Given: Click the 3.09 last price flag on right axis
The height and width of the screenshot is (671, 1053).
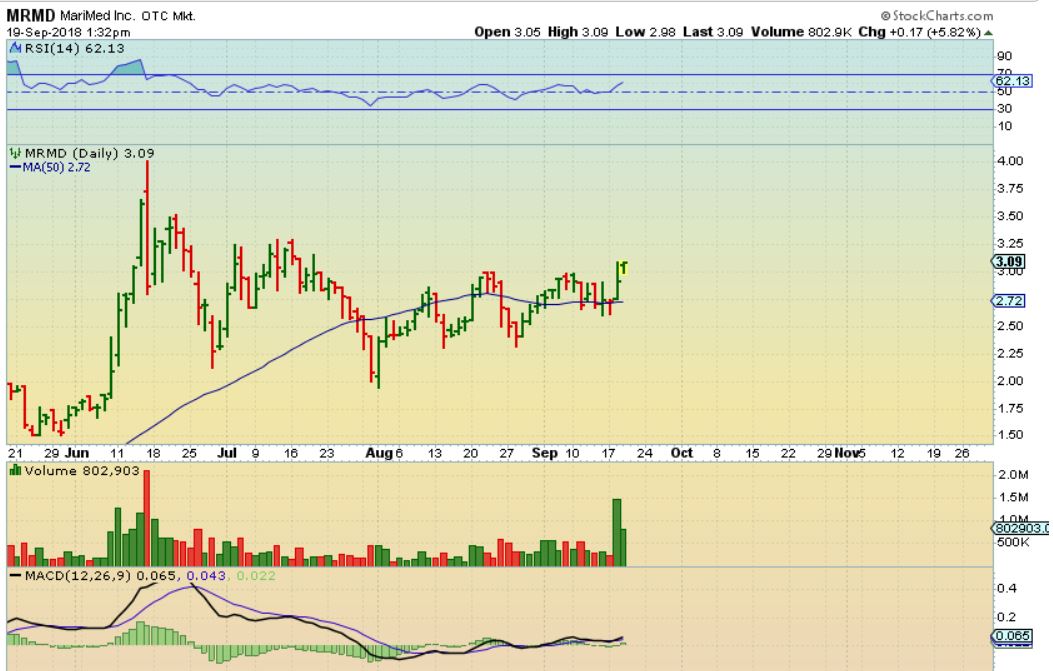Looking at the screenshot, I should [1006, 262].
